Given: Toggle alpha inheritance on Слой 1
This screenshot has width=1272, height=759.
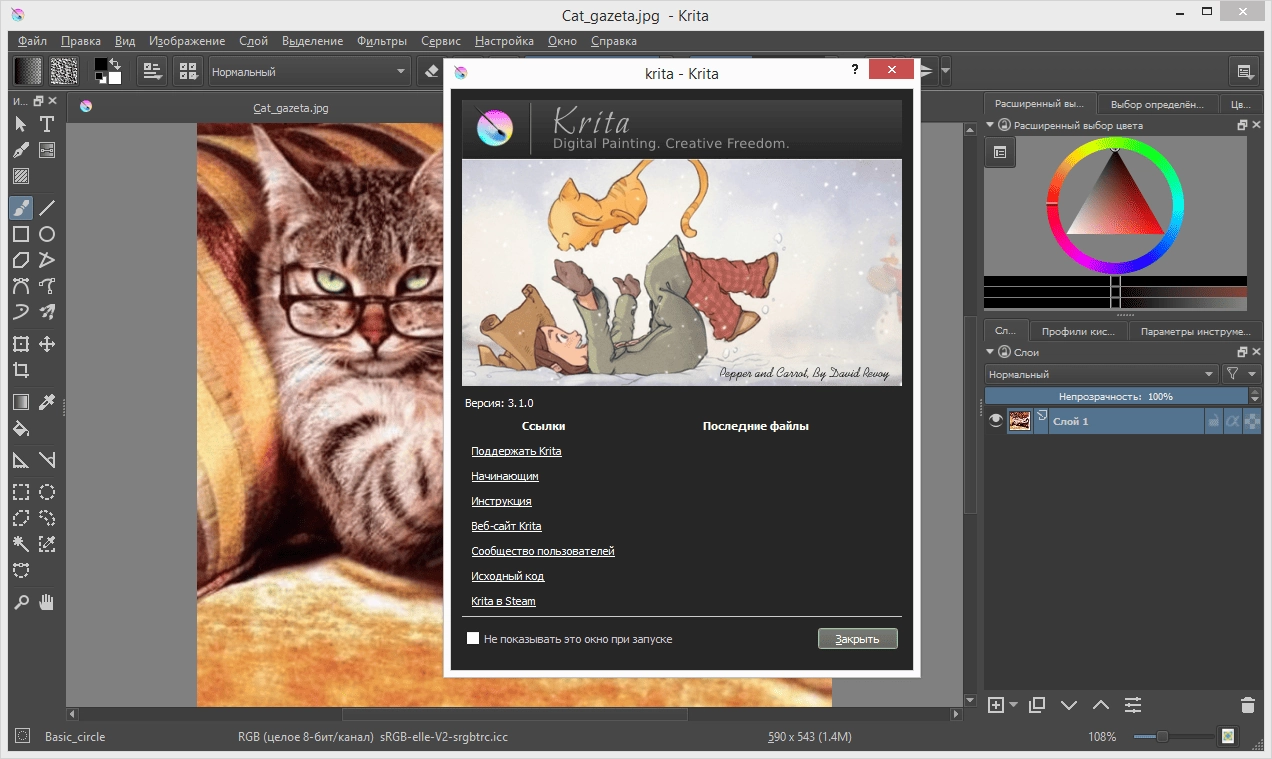Looking at the screenshot, I should coord(1232,422).
